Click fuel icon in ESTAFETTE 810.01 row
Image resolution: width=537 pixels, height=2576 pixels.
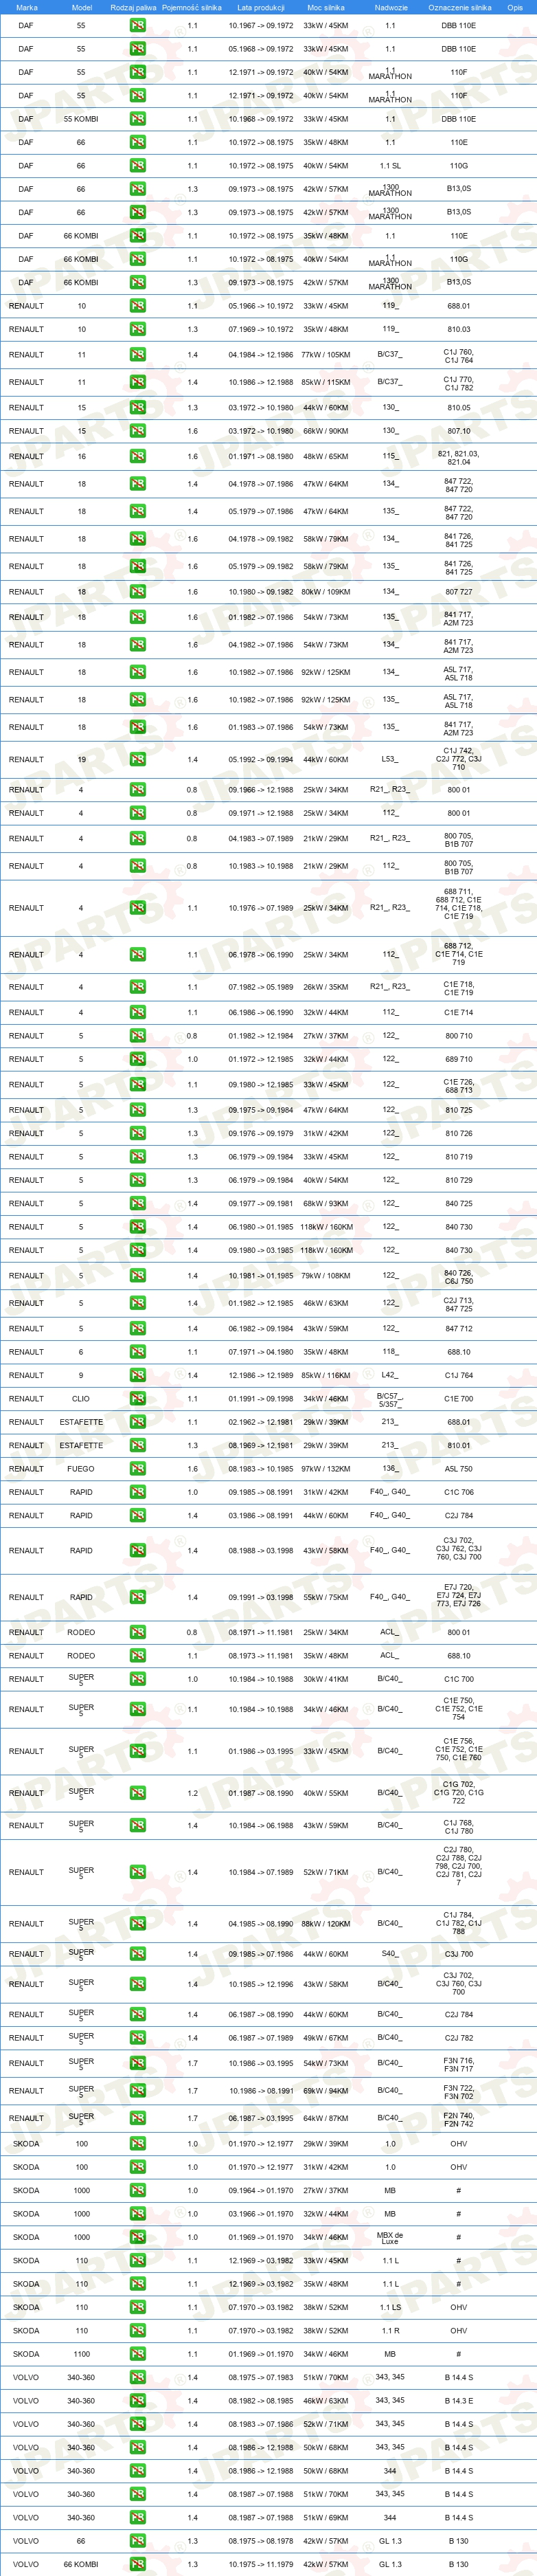tap(137, 1445)
